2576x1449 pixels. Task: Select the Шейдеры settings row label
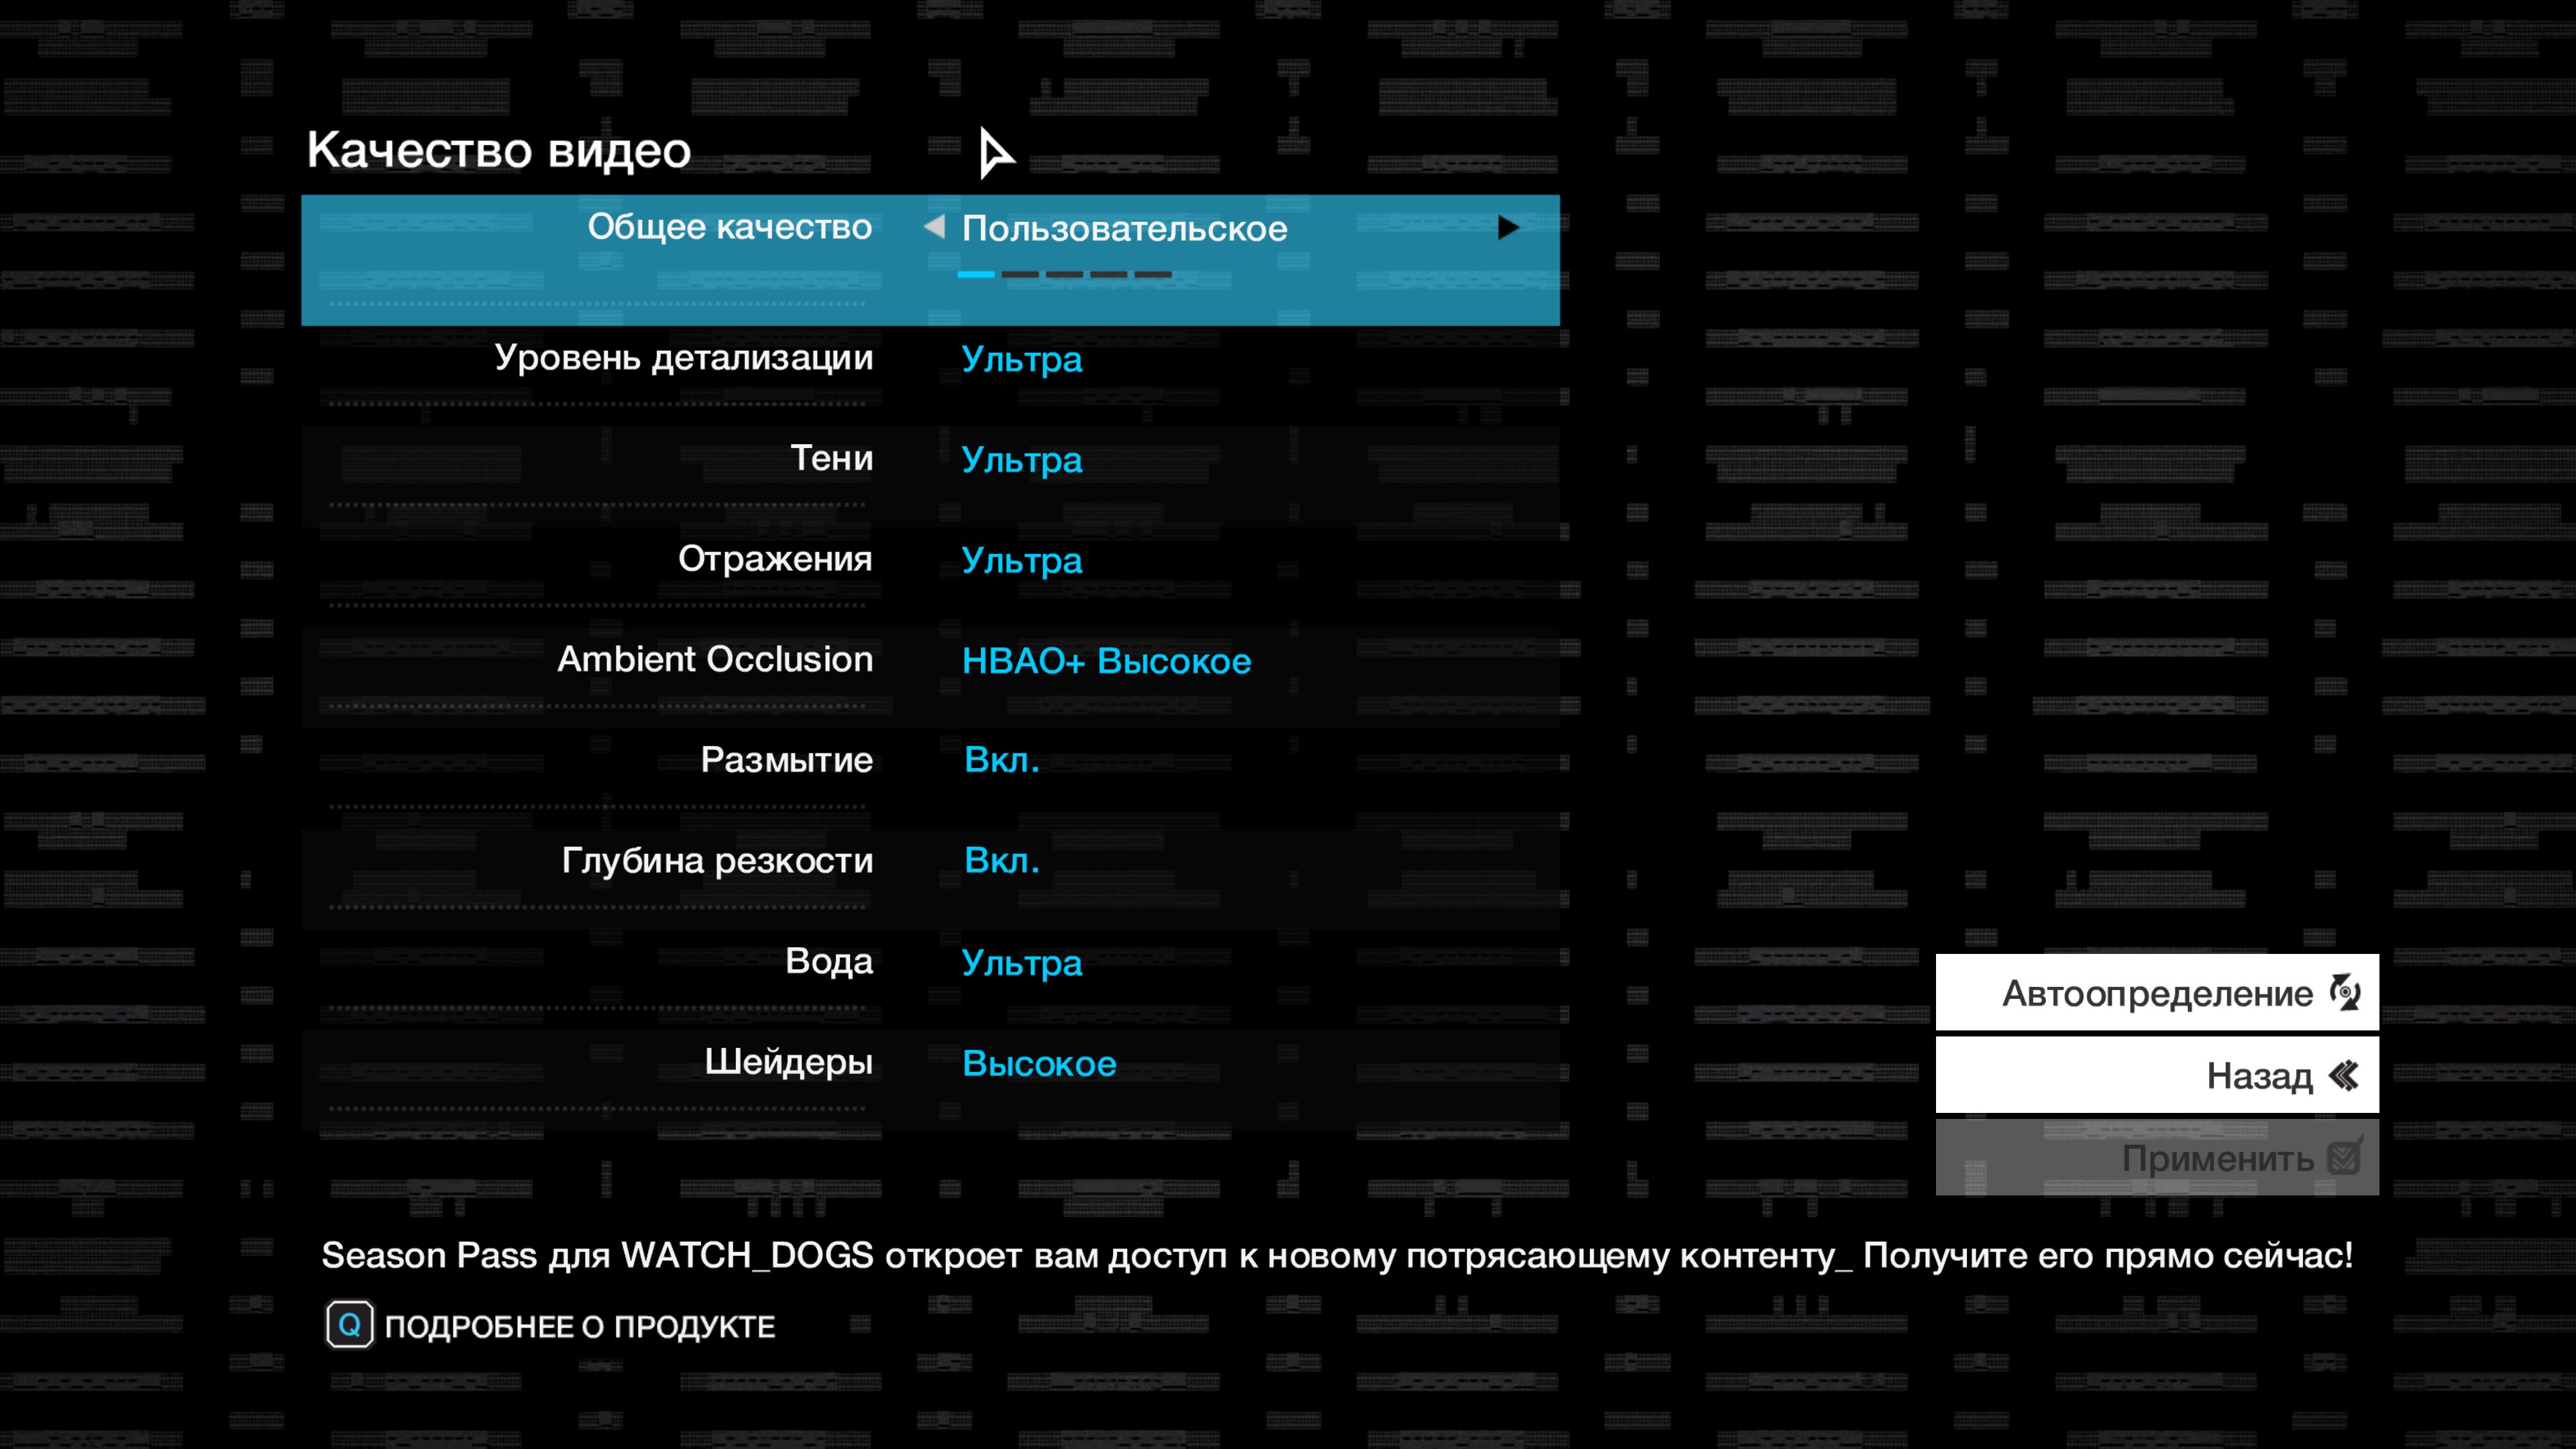point(788,1062)
